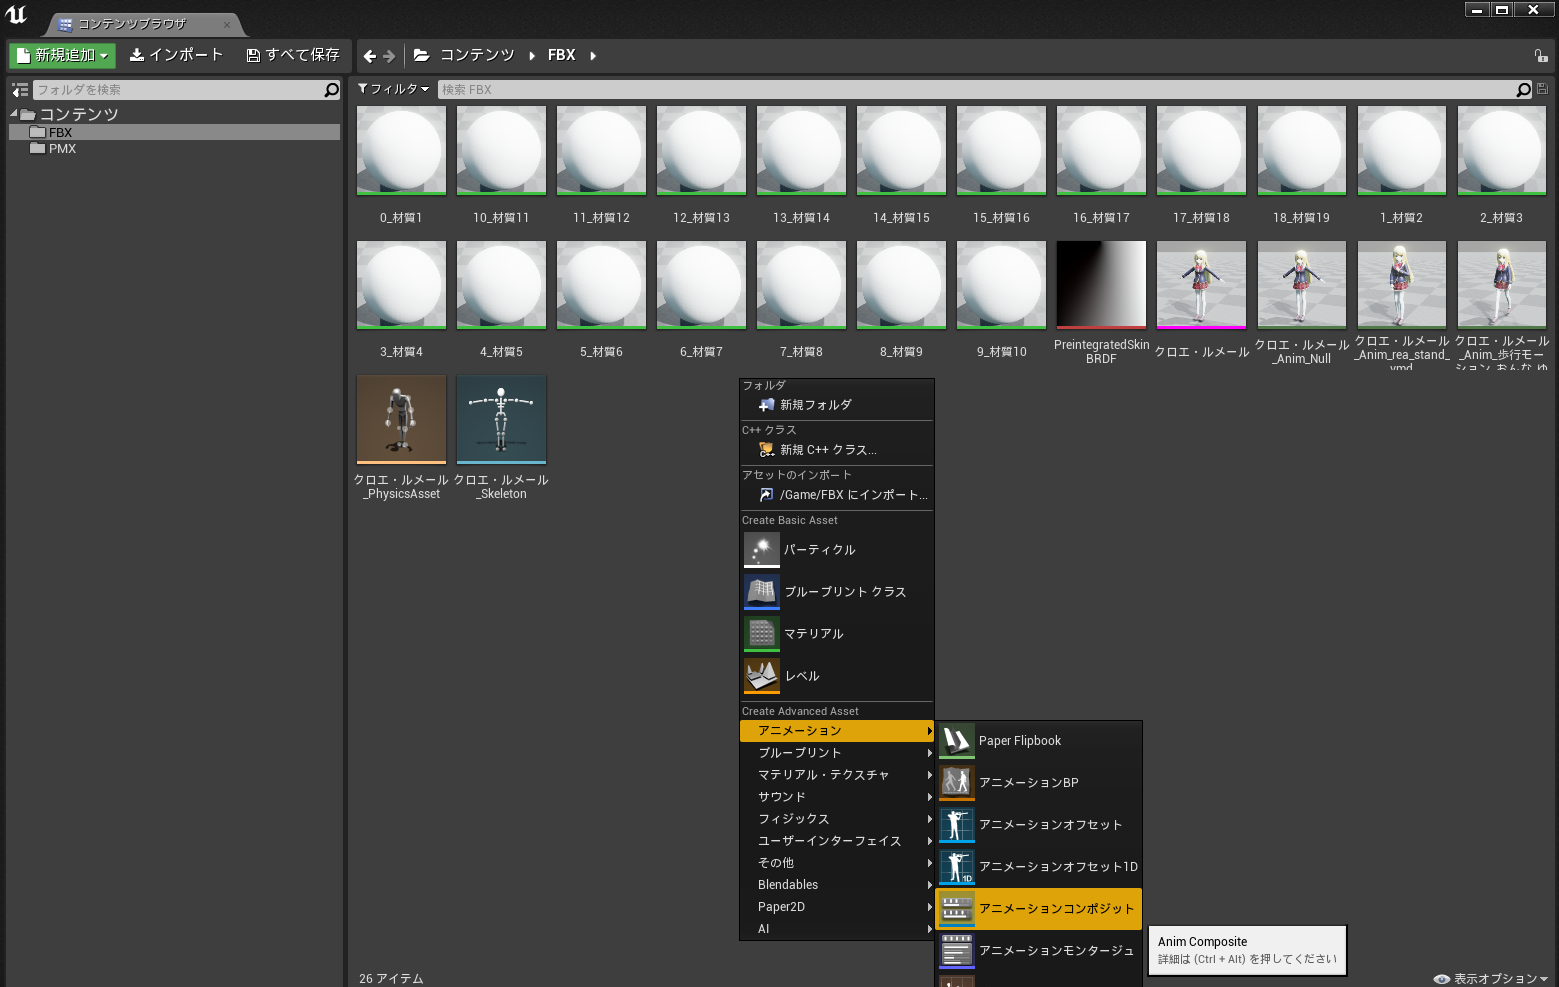Image resolution: width=1559 pixels, height=987 pixels.
Task: Click the Save All button
Action: pyautogui.click(x=293, y=55)
